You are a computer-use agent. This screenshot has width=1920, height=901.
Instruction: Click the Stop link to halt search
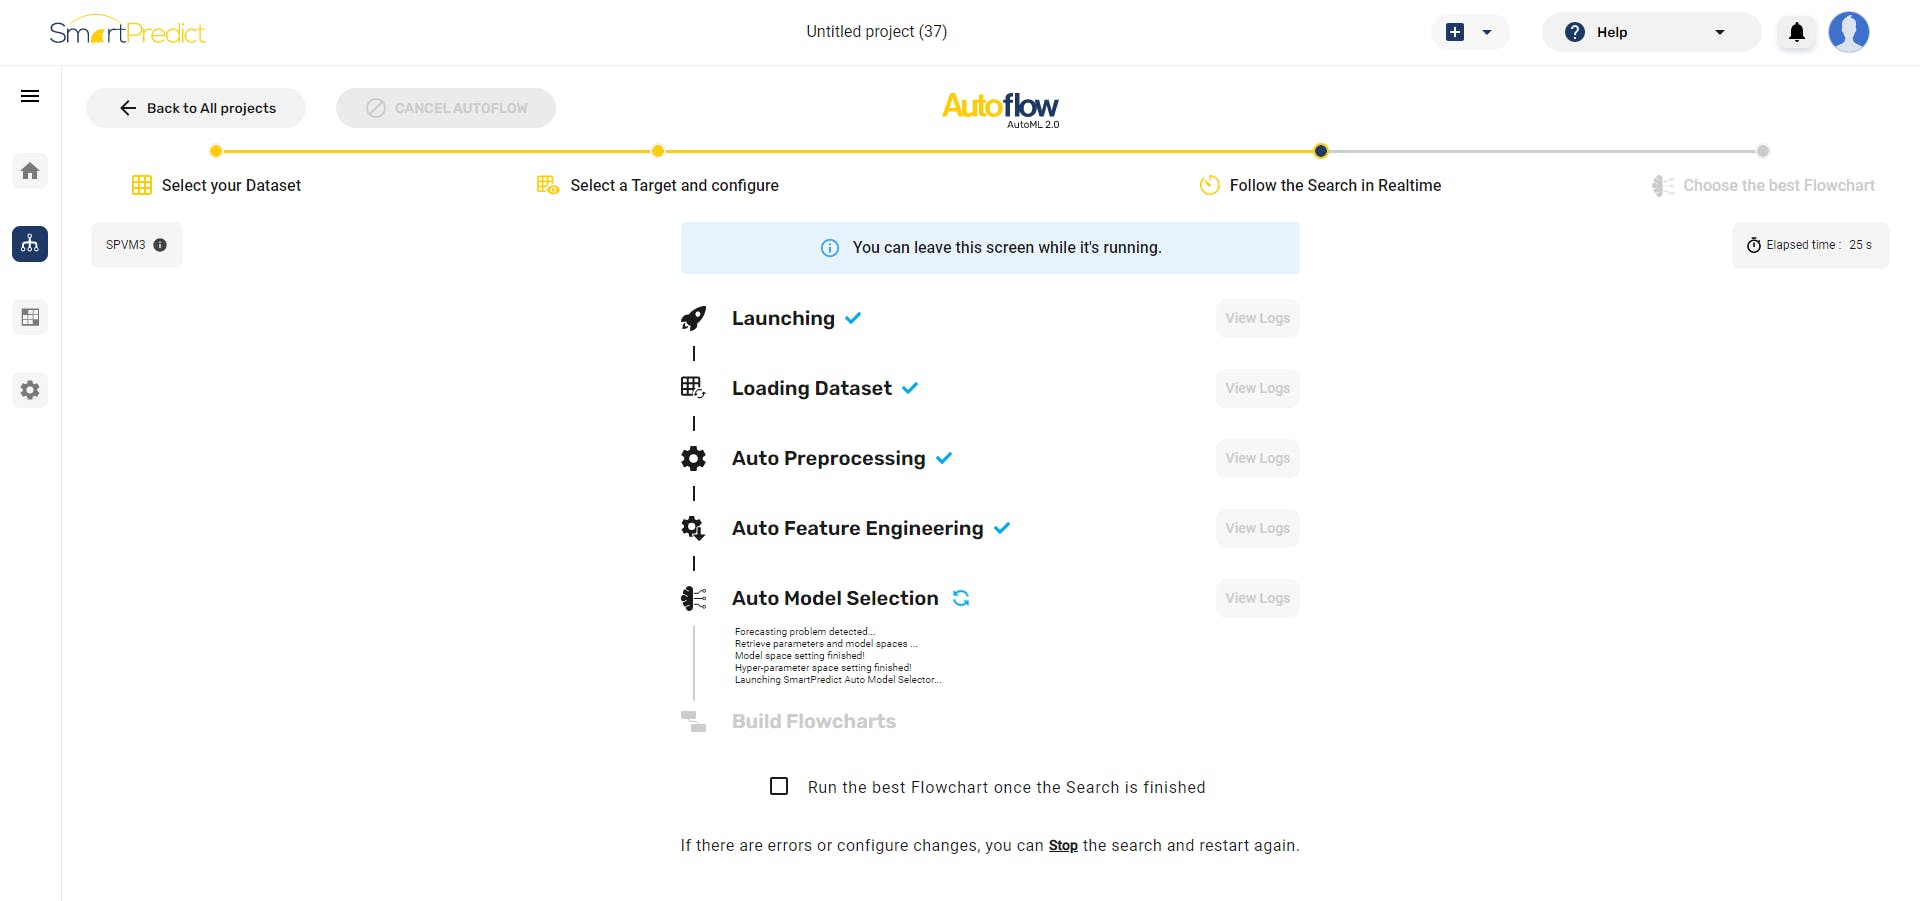click(1063, 846)
